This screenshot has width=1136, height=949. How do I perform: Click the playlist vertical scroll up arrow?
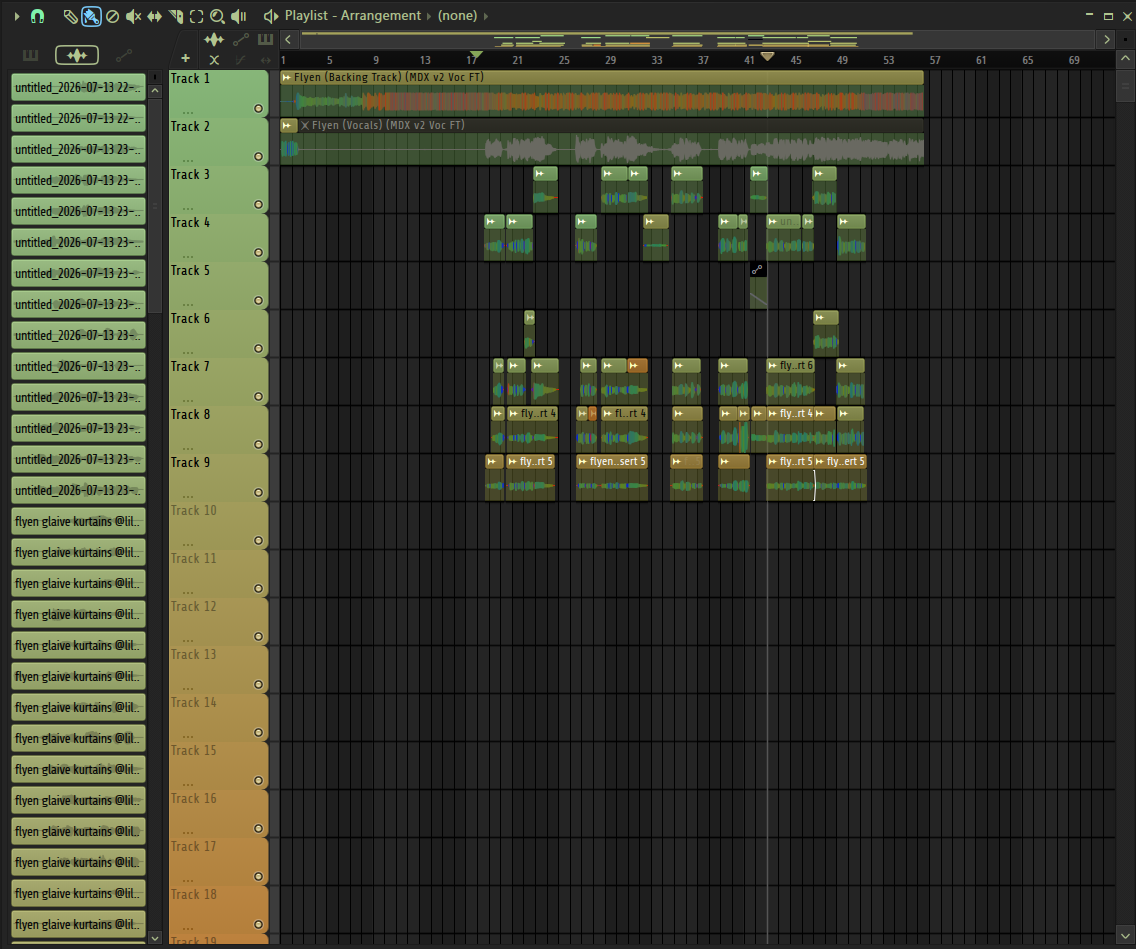[x=1125, y=58]
